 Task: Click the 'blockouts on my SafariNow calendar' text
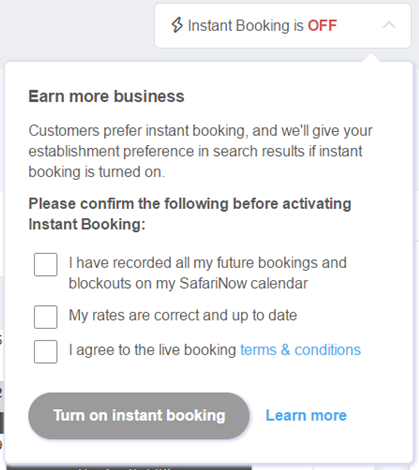point(188,283)
